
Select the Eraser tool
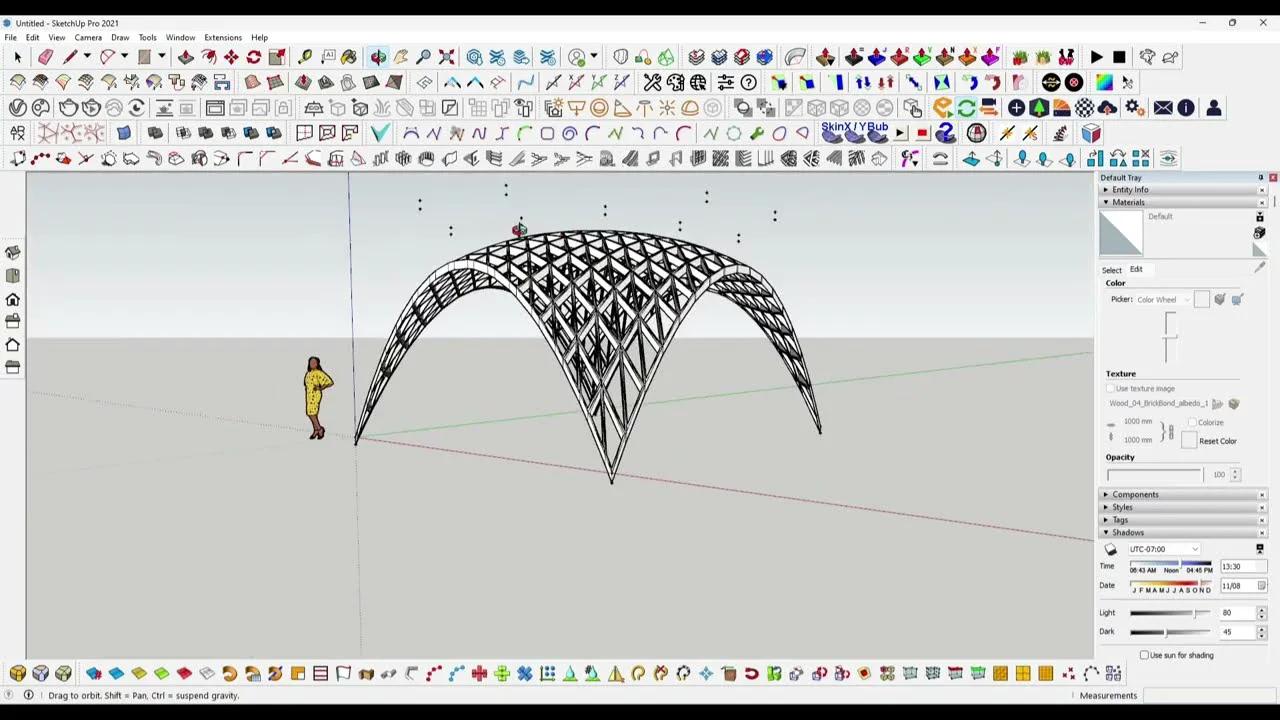coord(45,57)
